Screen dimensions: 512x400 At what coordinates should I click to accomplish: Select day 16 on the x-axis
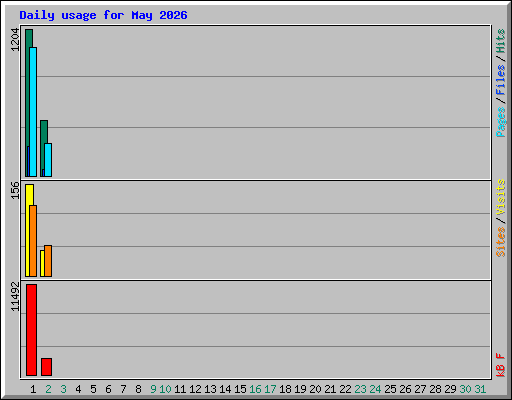(255, 389)
